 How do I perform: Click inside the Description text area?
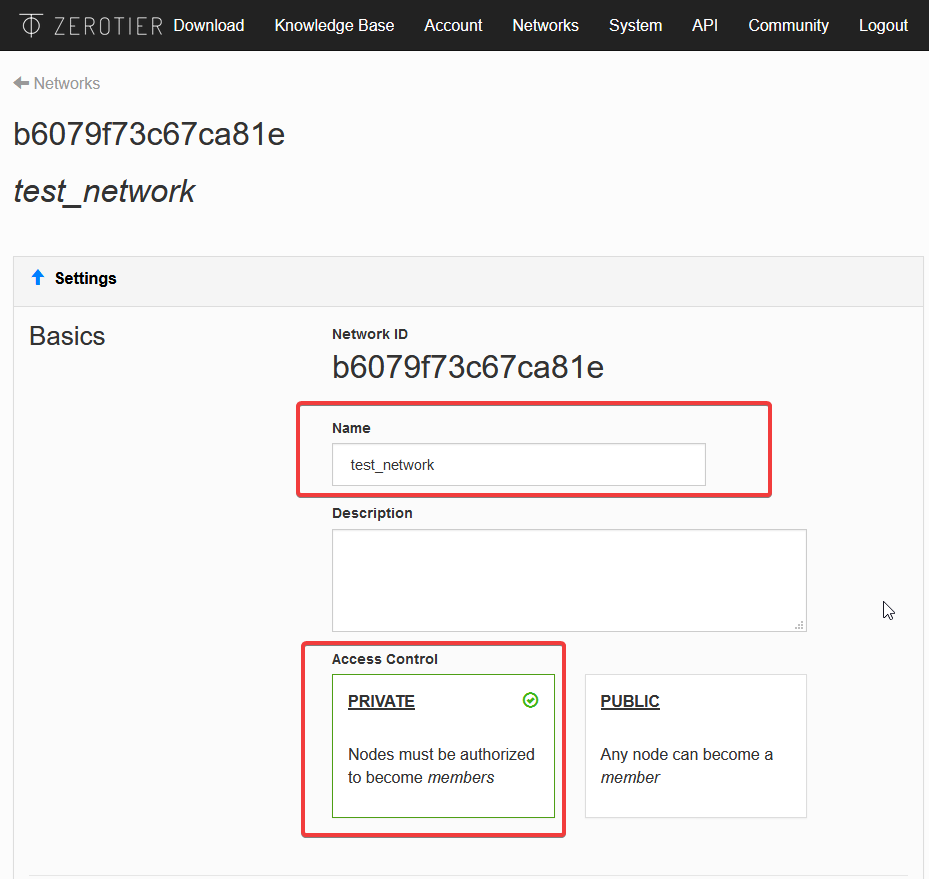tap(569, 580)
